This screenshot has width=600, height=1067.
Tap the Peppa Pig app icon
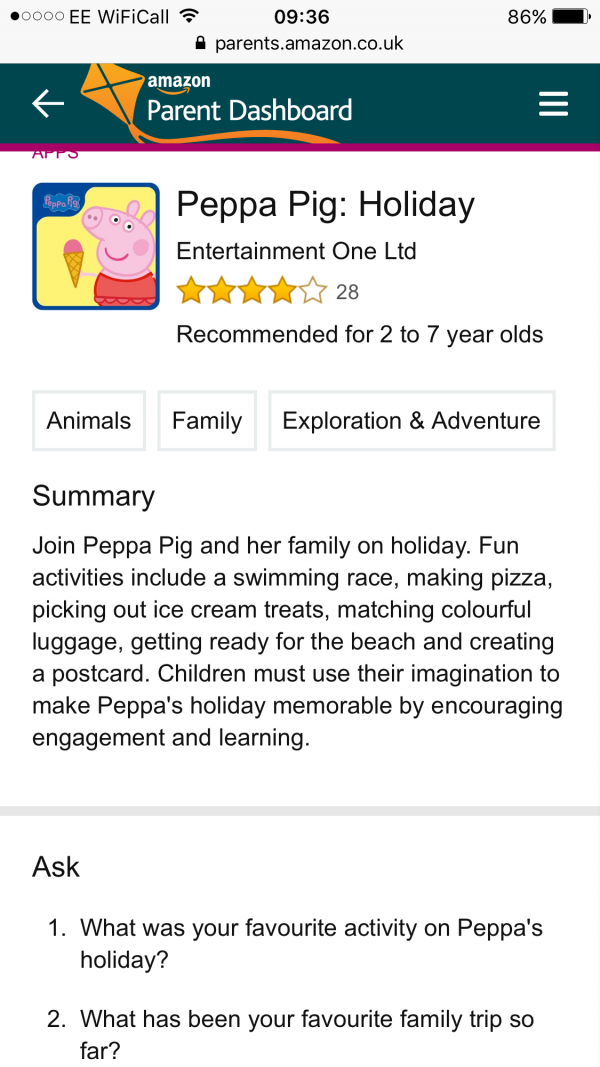tap(96, 246)
